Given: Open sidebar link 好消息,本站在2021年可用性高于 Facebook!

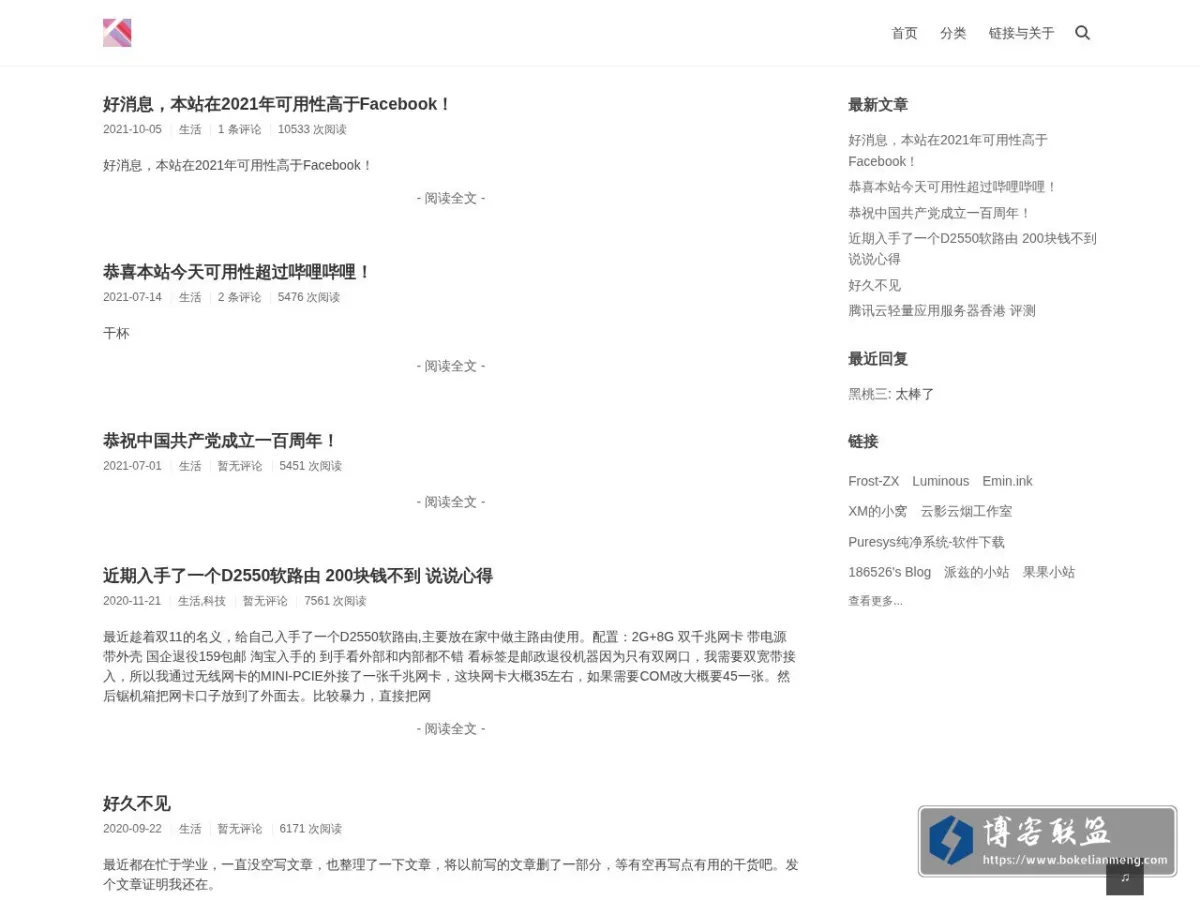Looking at the screenshot, I should coord(948,151).
